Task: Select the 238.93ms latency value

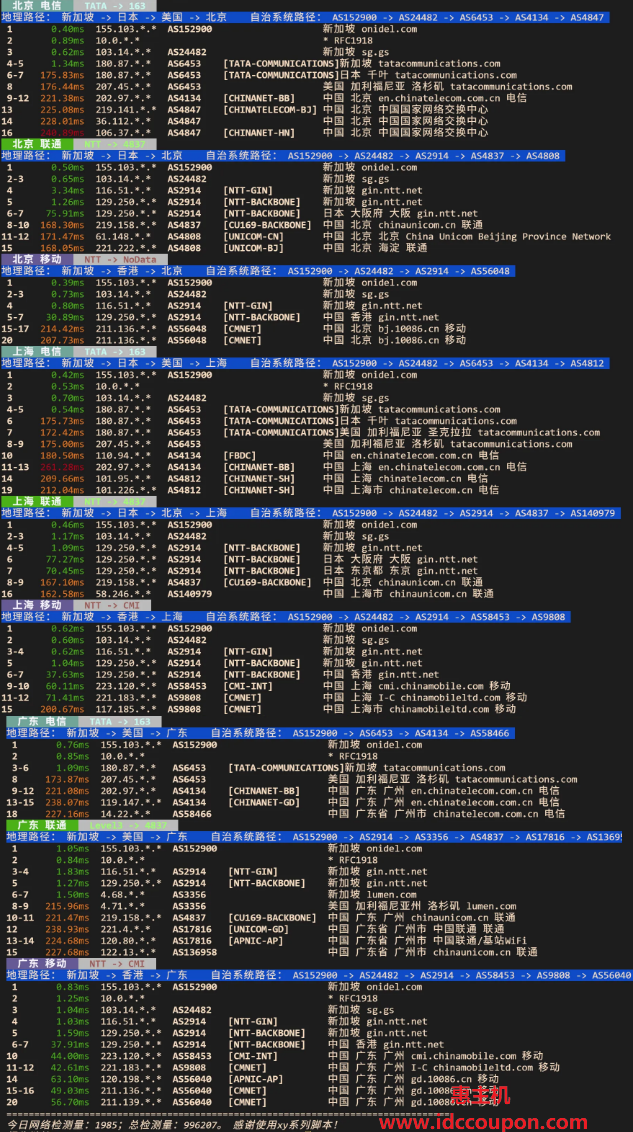Action: [x=67, y=929]
